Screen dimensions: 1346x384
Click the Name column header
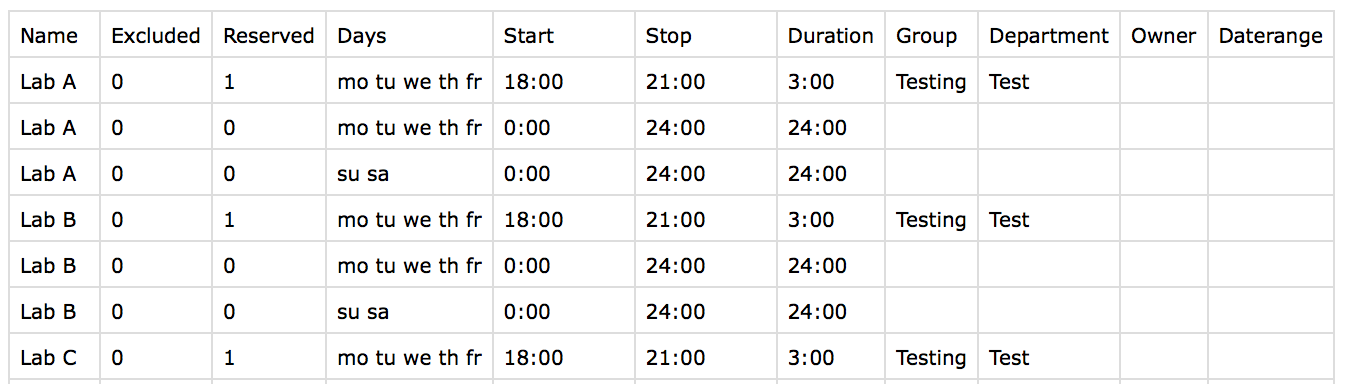pos(55,35)
